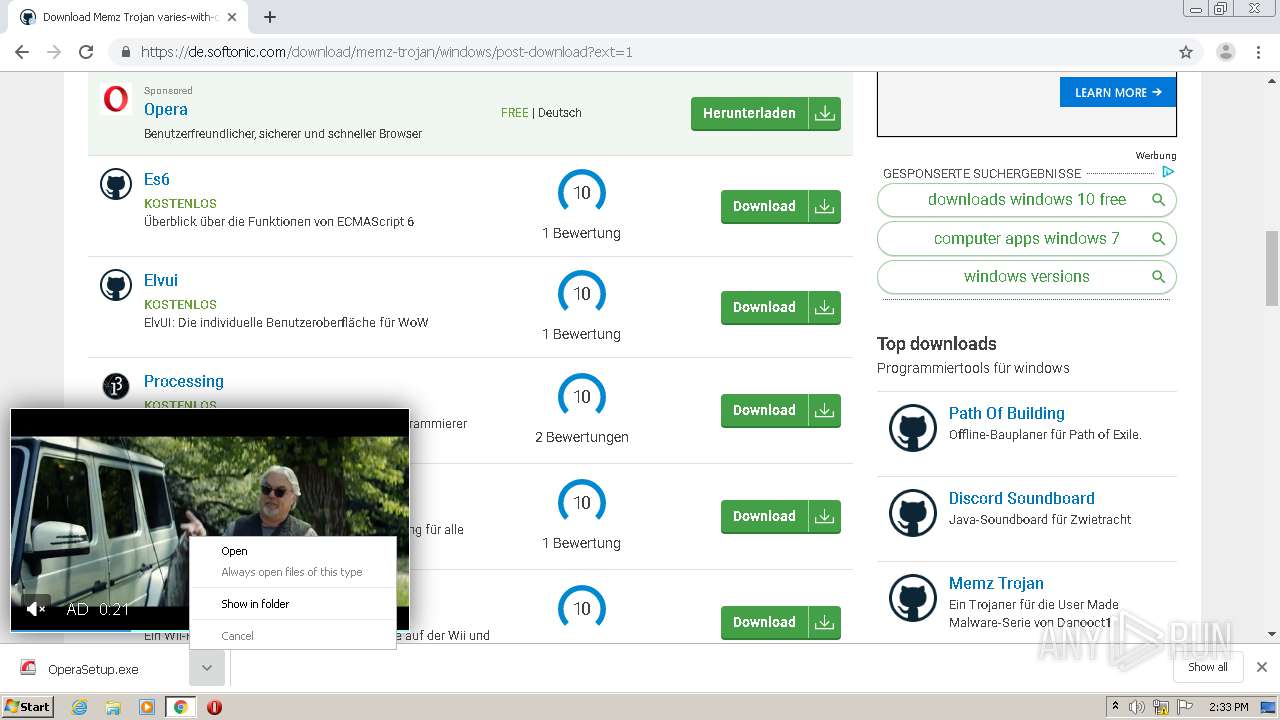Search downloads windows 10 free suggestion
Image resolution: width=1280 pixels, height=720 pixels.
point(1027,200)
